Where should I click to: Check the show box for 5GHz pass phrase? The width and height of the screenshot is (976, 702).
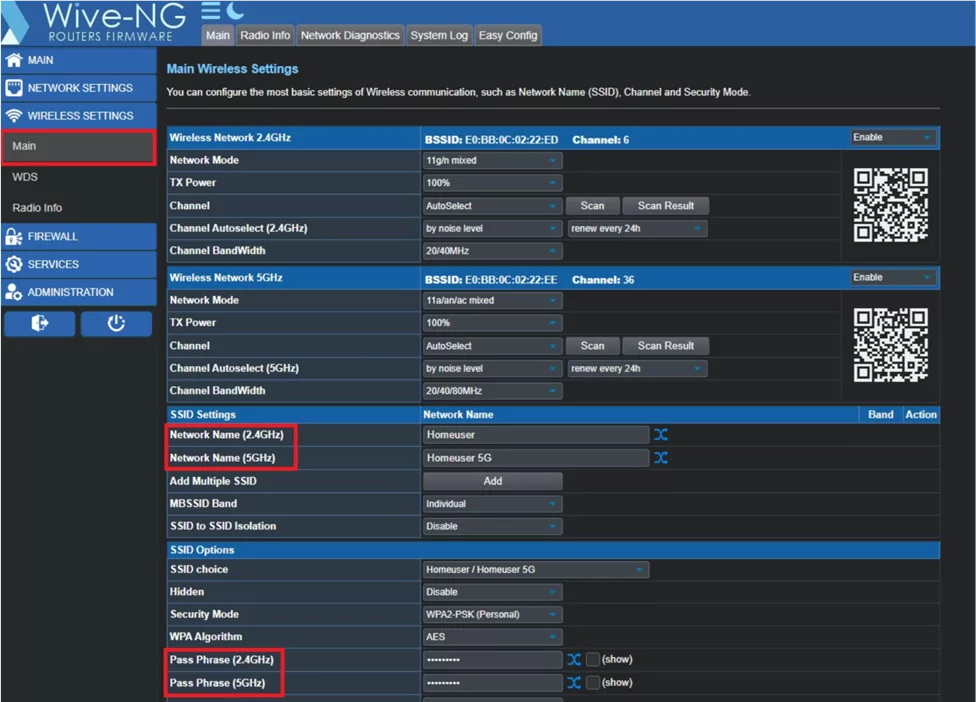[x=593, y=683]
